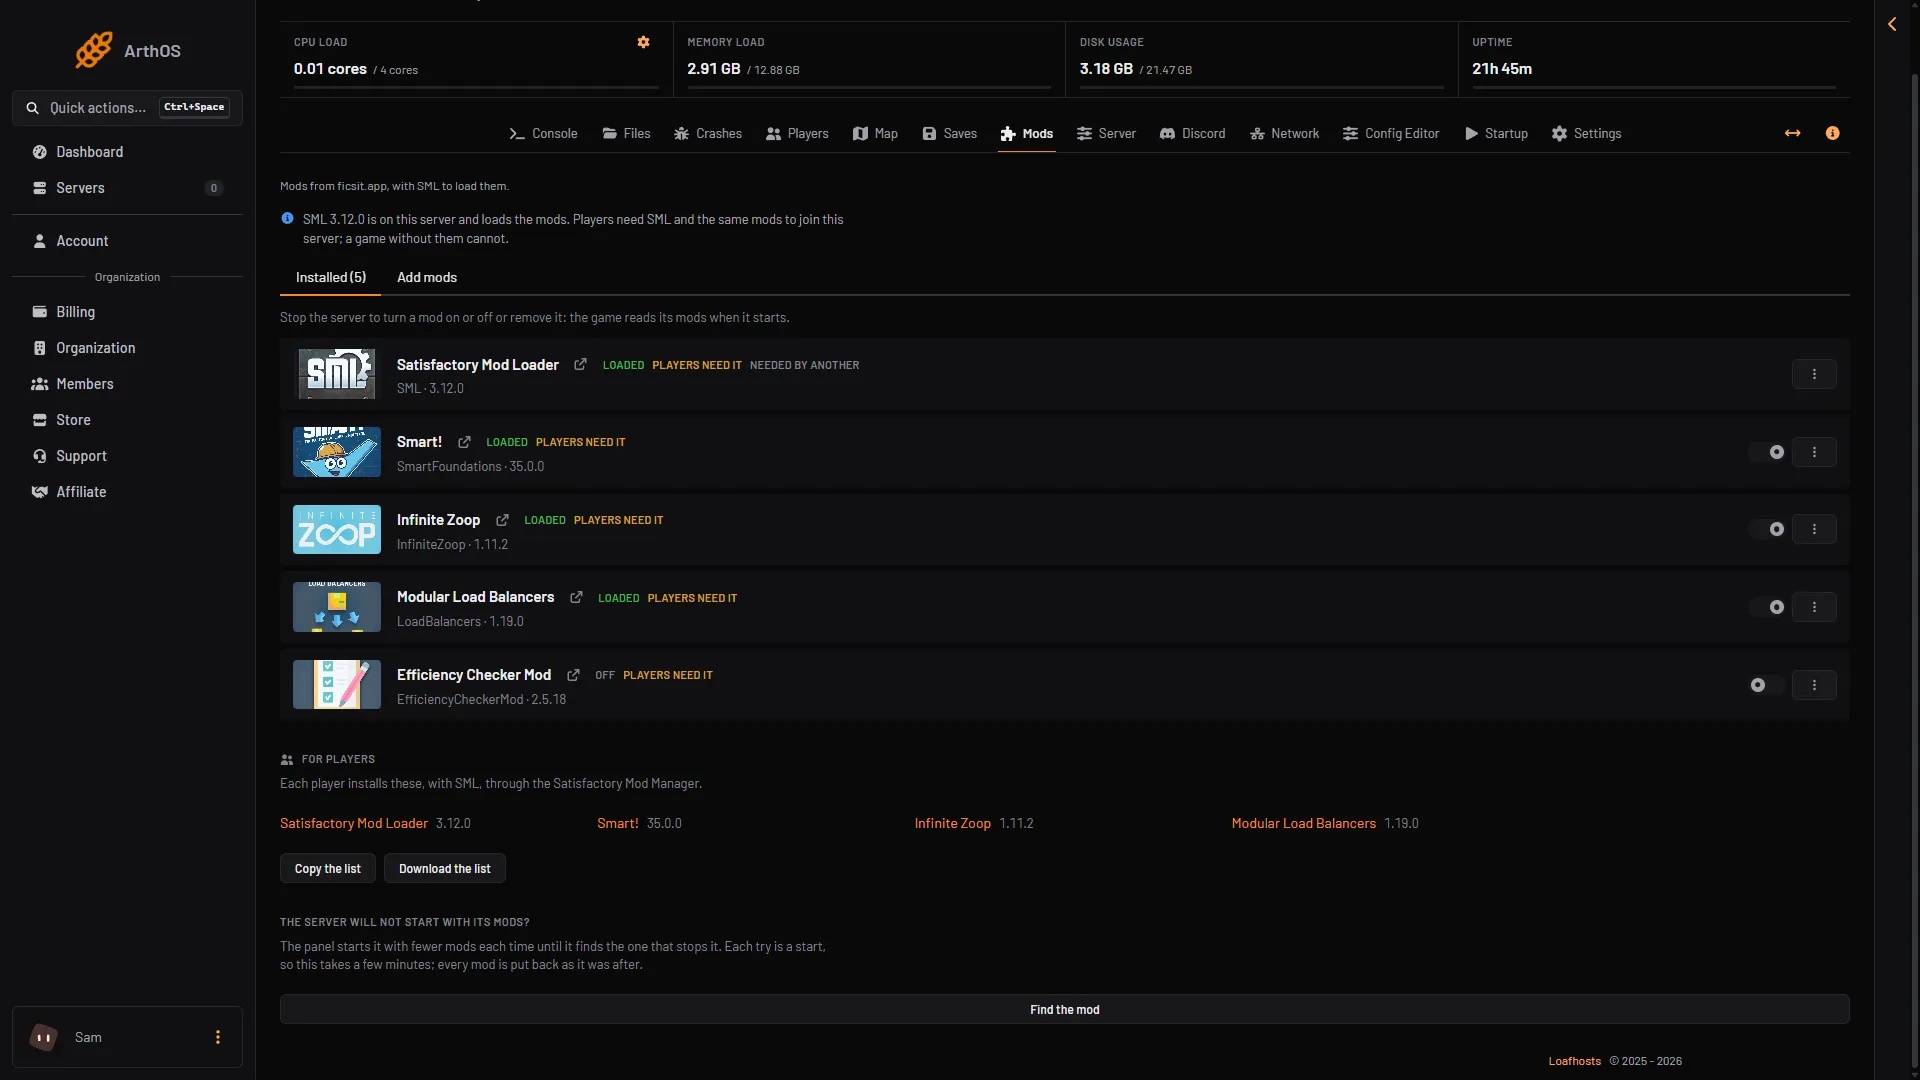Turn off Modular Load Balancers toggle

click(x=1767, y=607)
